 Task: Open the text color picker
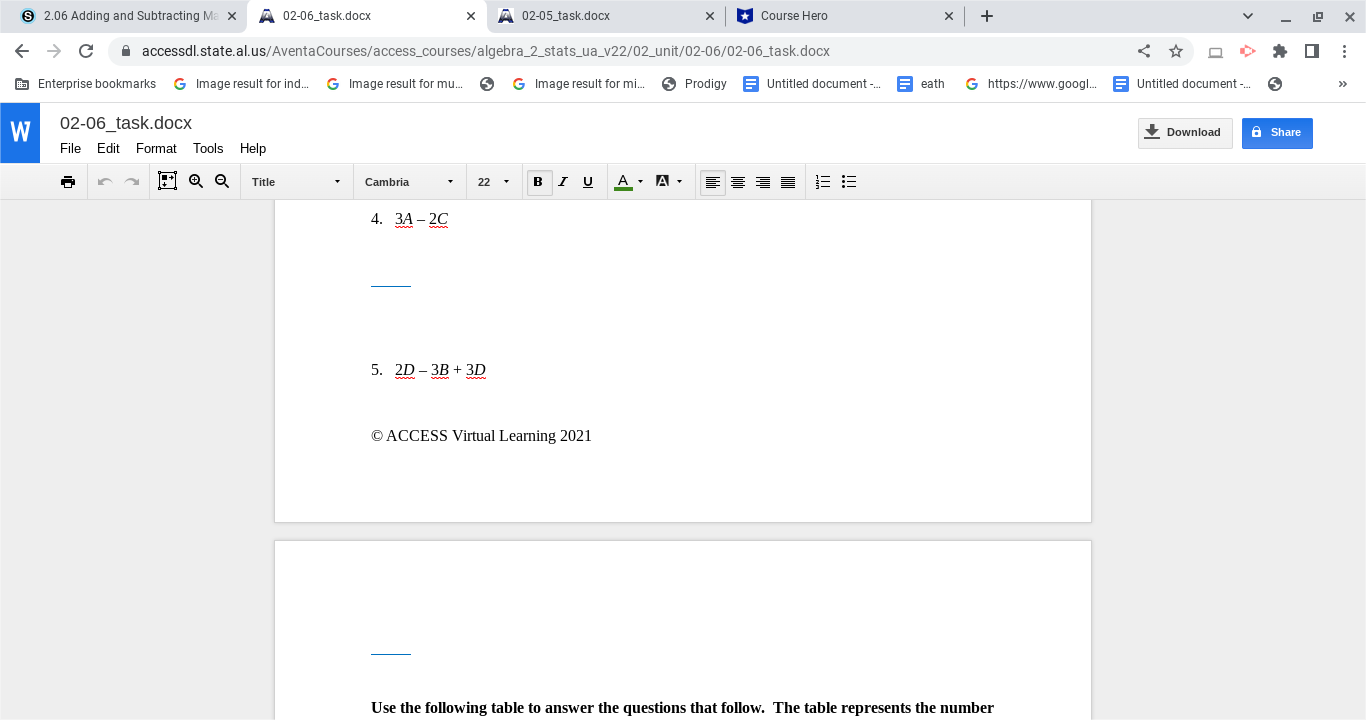pyautogui.click(x=623, y=181)
